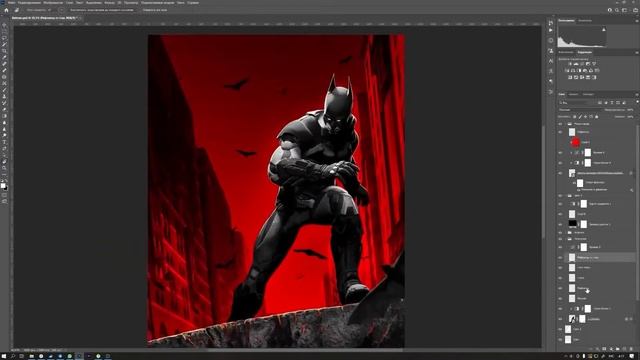Toggle visibility of the bottom-most layer
The height and width of the screenshot is (360, 640).
coord(560,339)
